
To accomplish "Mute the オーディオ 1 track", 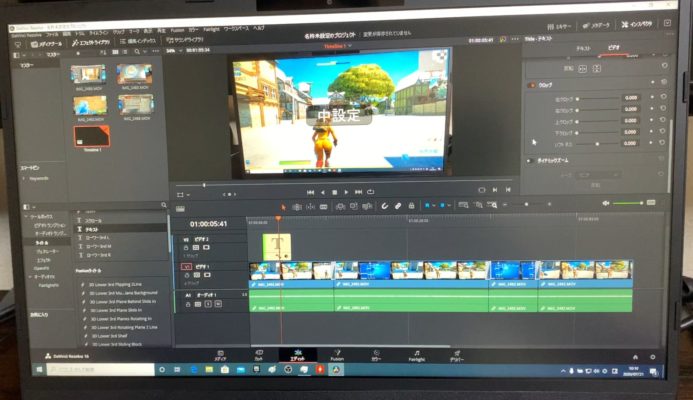I will (218, 304).
